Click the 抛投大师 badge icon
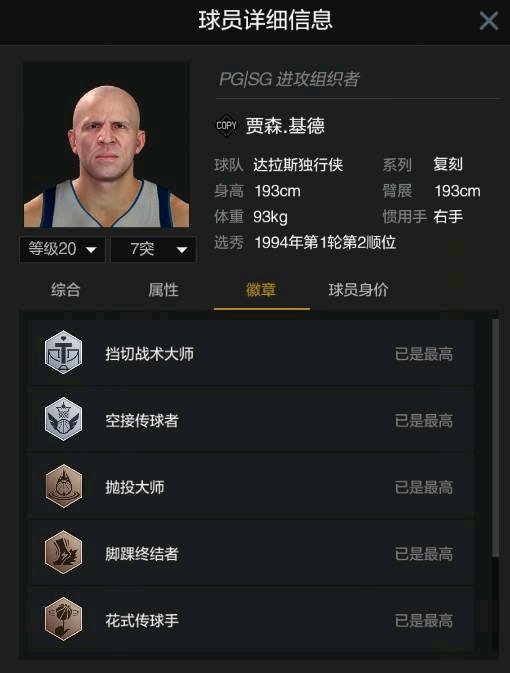510x673 pixels. (x=64, y=486)
